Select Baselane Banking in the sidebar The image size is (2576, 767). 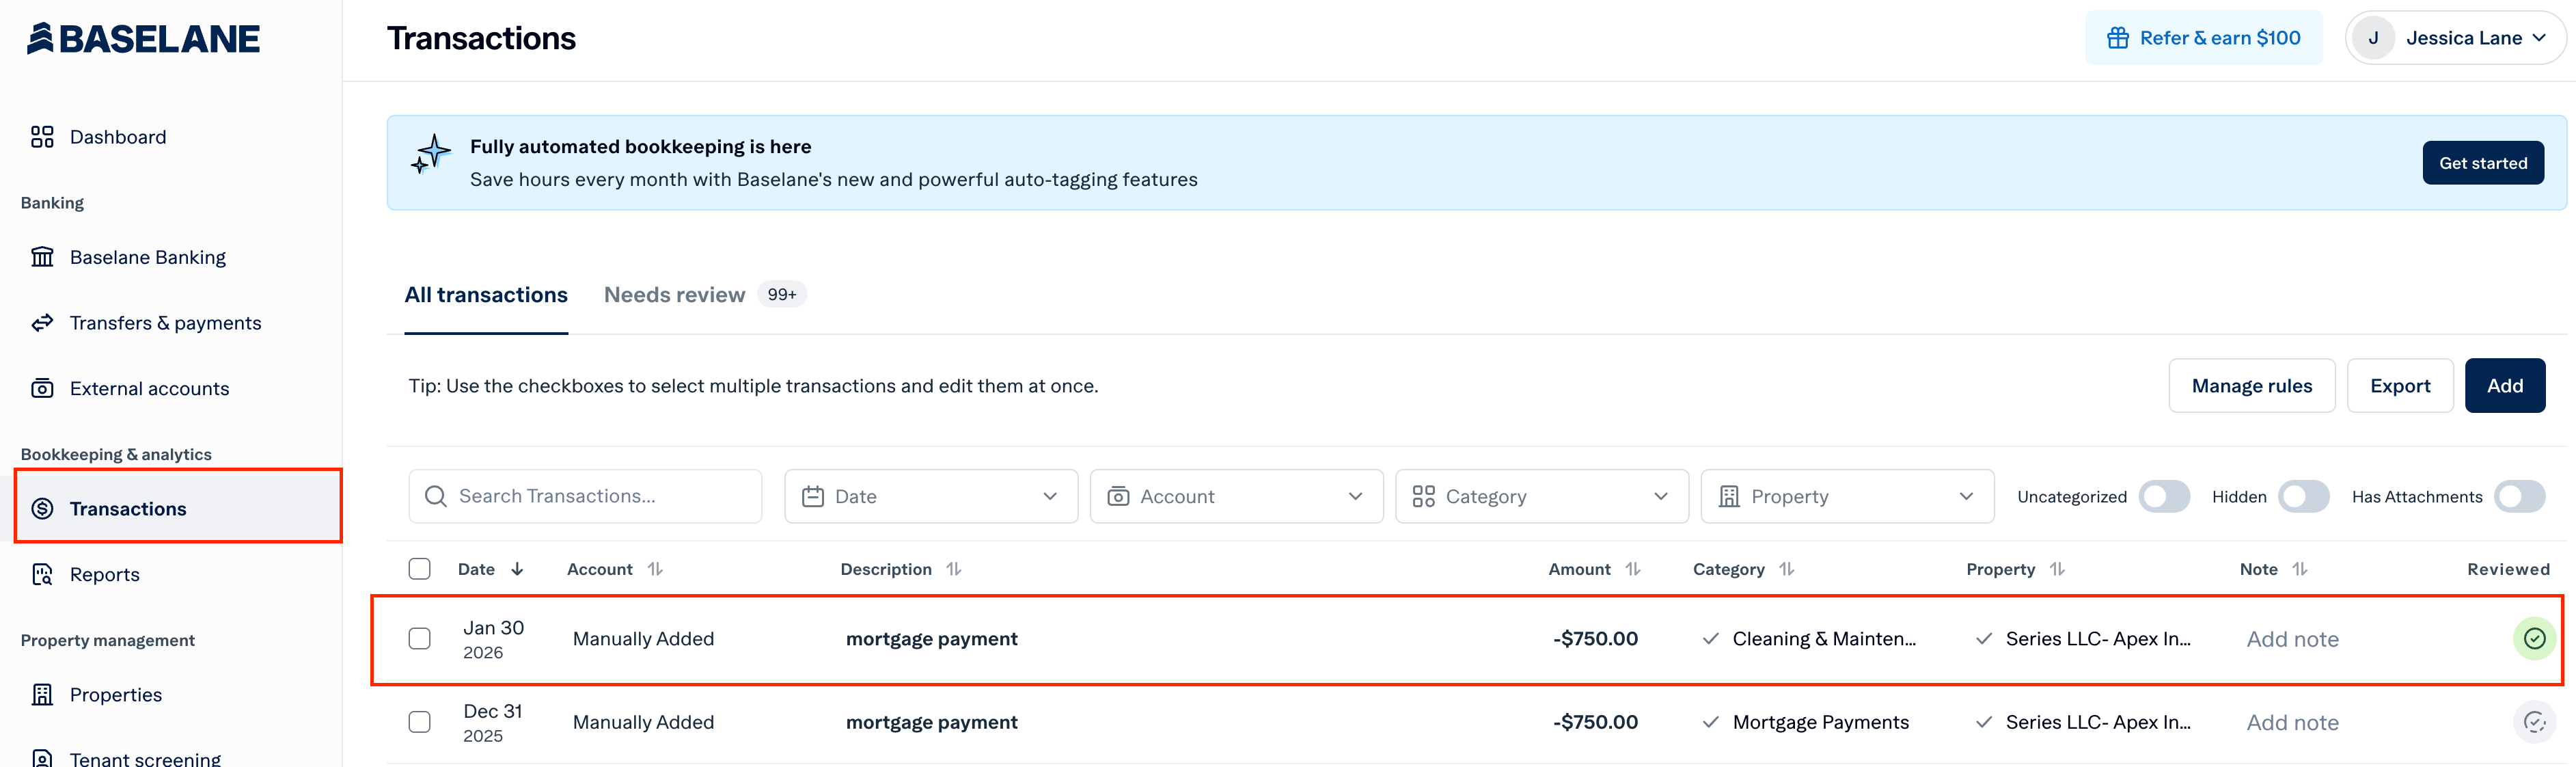coord(147,257)
